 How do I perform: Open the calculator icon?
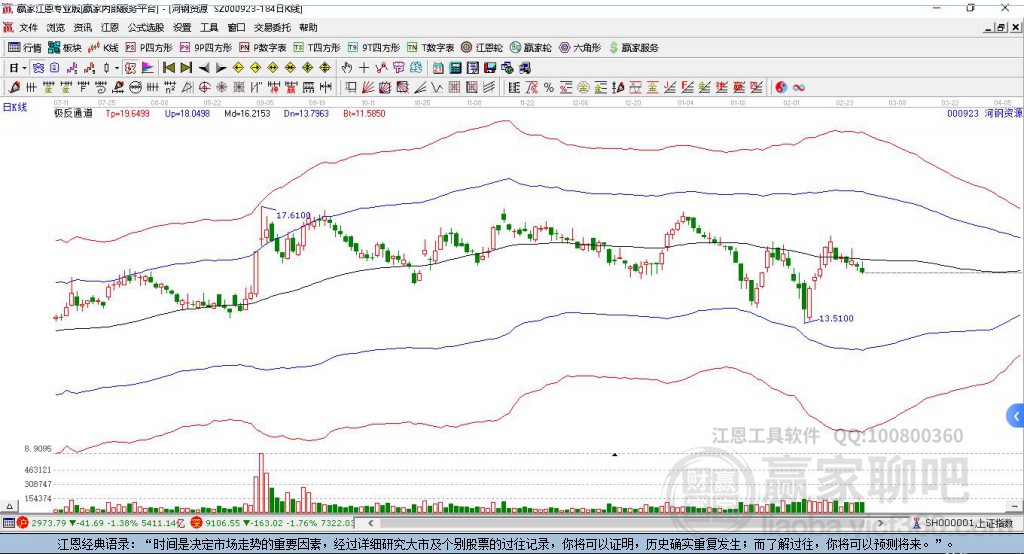[x=455, y=68]
